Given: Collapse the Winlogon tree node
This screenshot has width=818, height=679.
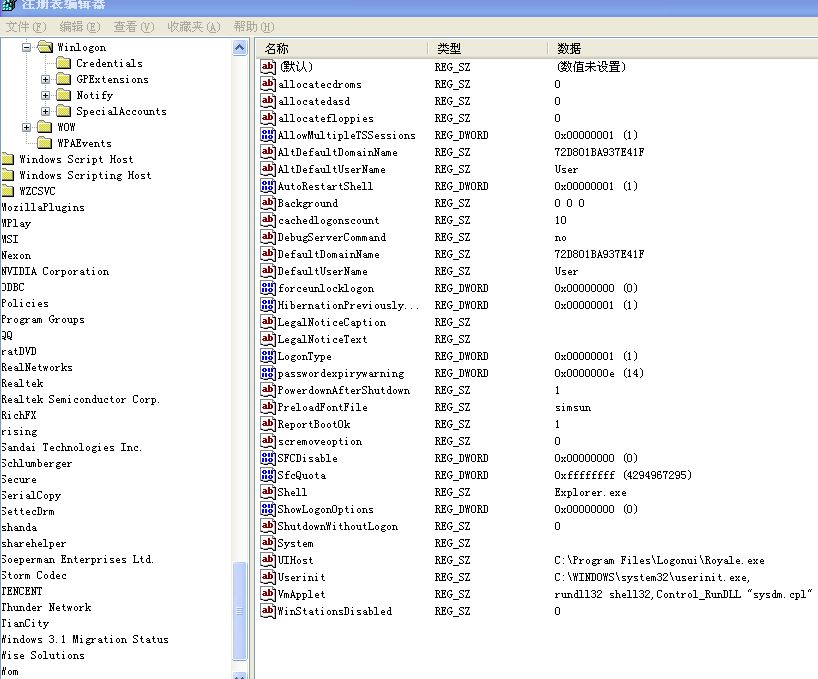Looking at the screenshot, I should click(26, 47).
